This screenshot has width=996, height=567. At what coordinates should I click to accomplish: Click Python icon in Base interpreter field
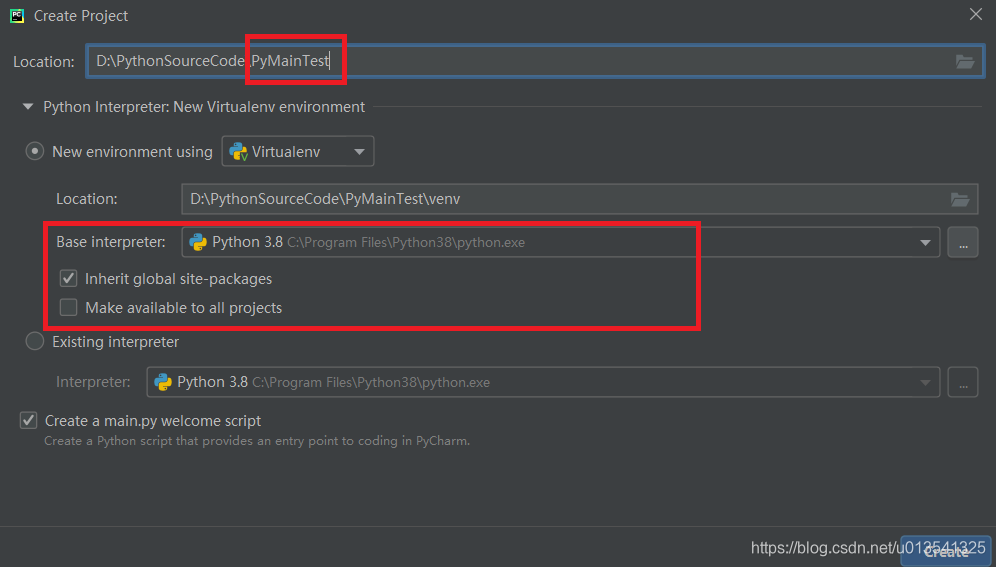tap(198, 243)
